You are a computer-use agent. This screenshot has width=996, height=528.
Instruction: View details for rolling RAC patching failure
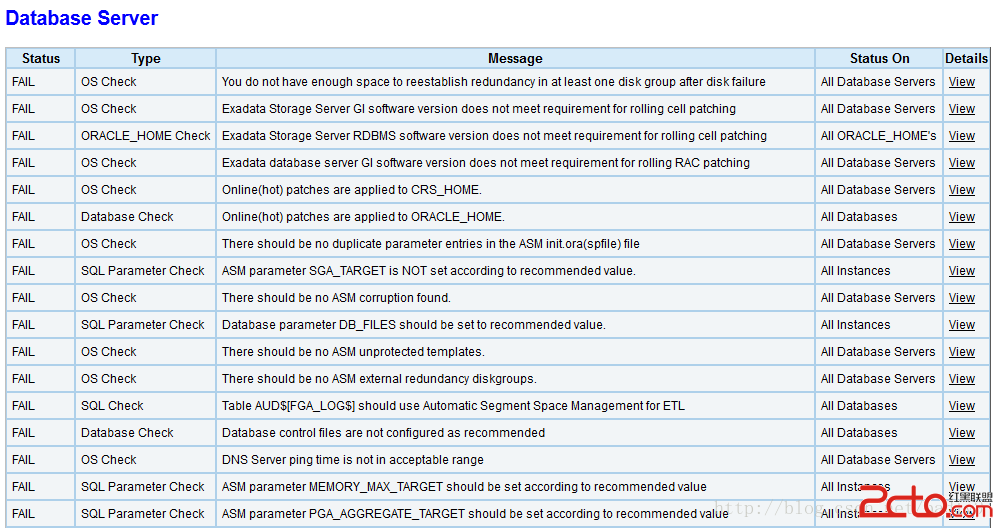[x=962, y=163]
